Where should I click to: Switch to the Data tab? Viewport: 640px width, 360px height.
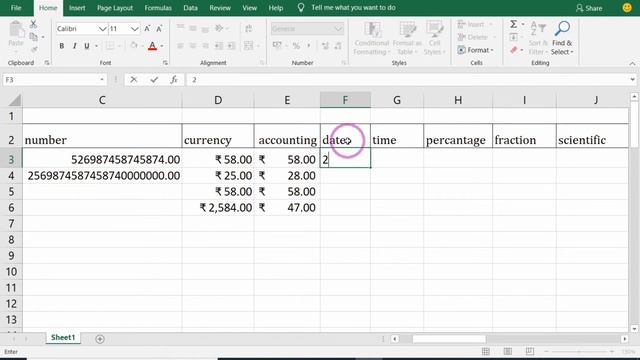click(190, 8)
